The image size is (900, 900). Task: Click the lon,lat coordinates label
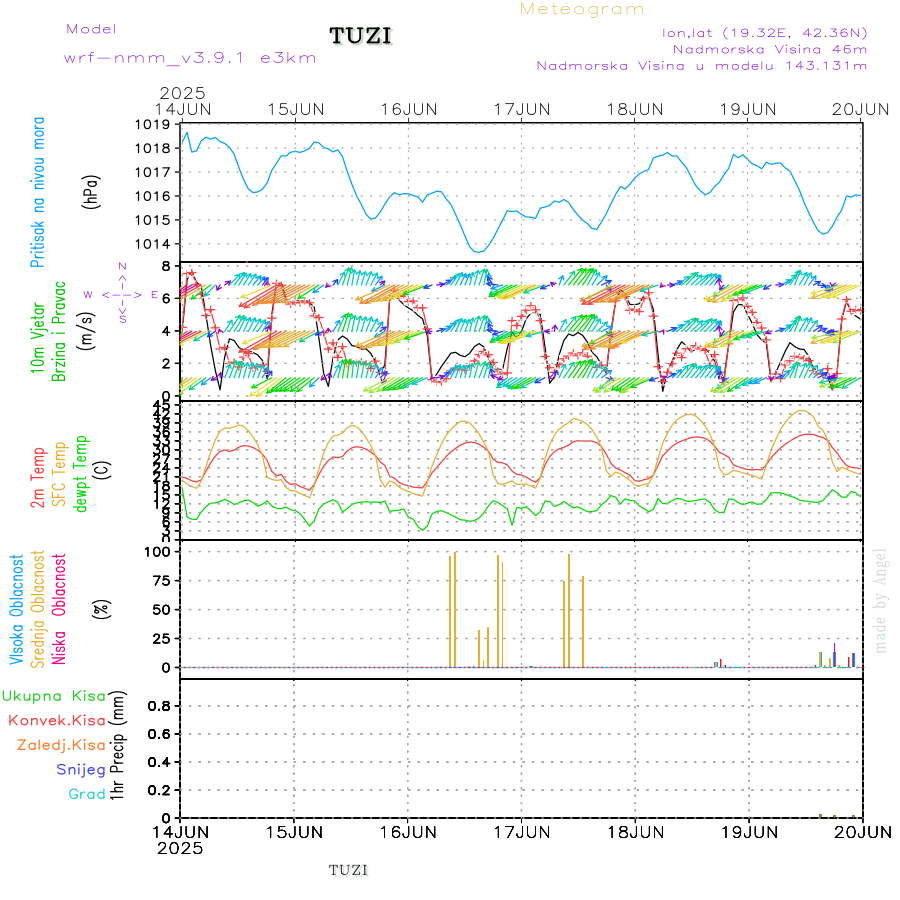click(x=764, y=32)
